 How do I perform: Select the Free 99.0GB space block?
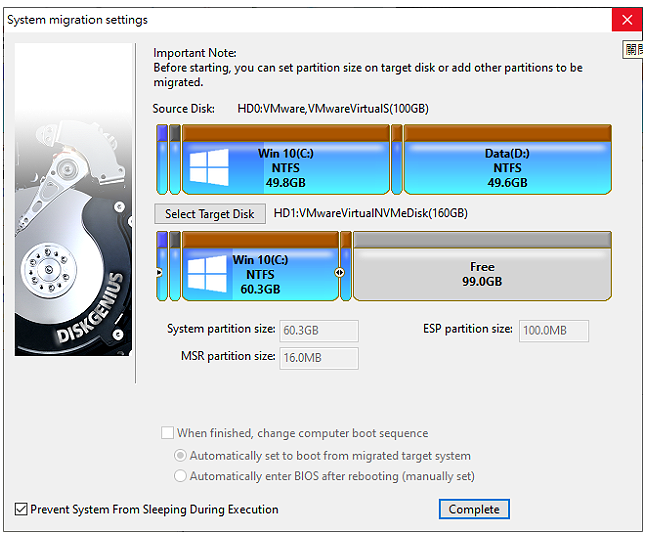tap(482, 266)
